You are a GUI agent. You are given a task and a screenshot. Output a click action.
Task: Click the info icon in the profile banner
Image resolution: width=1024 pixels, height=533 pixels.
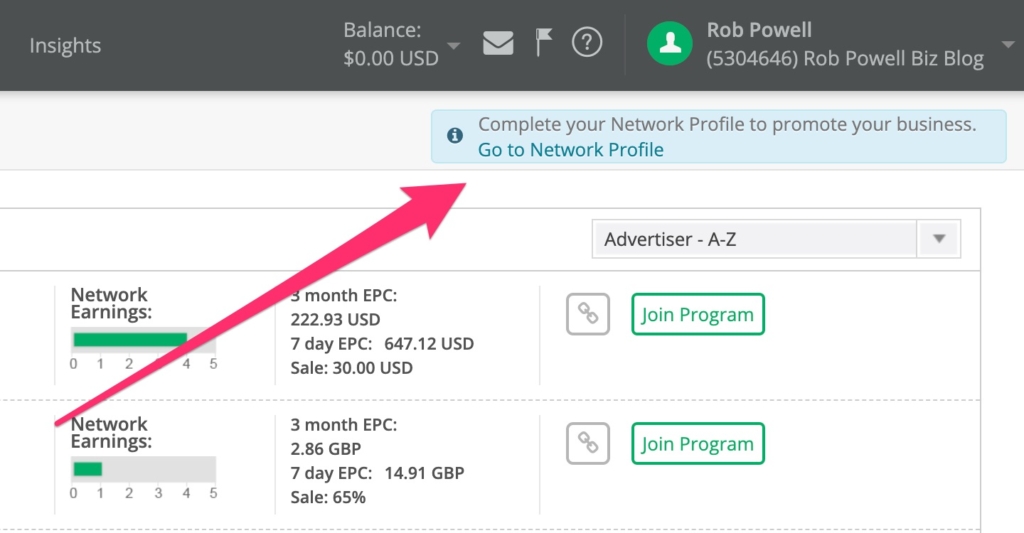(455, 135)
